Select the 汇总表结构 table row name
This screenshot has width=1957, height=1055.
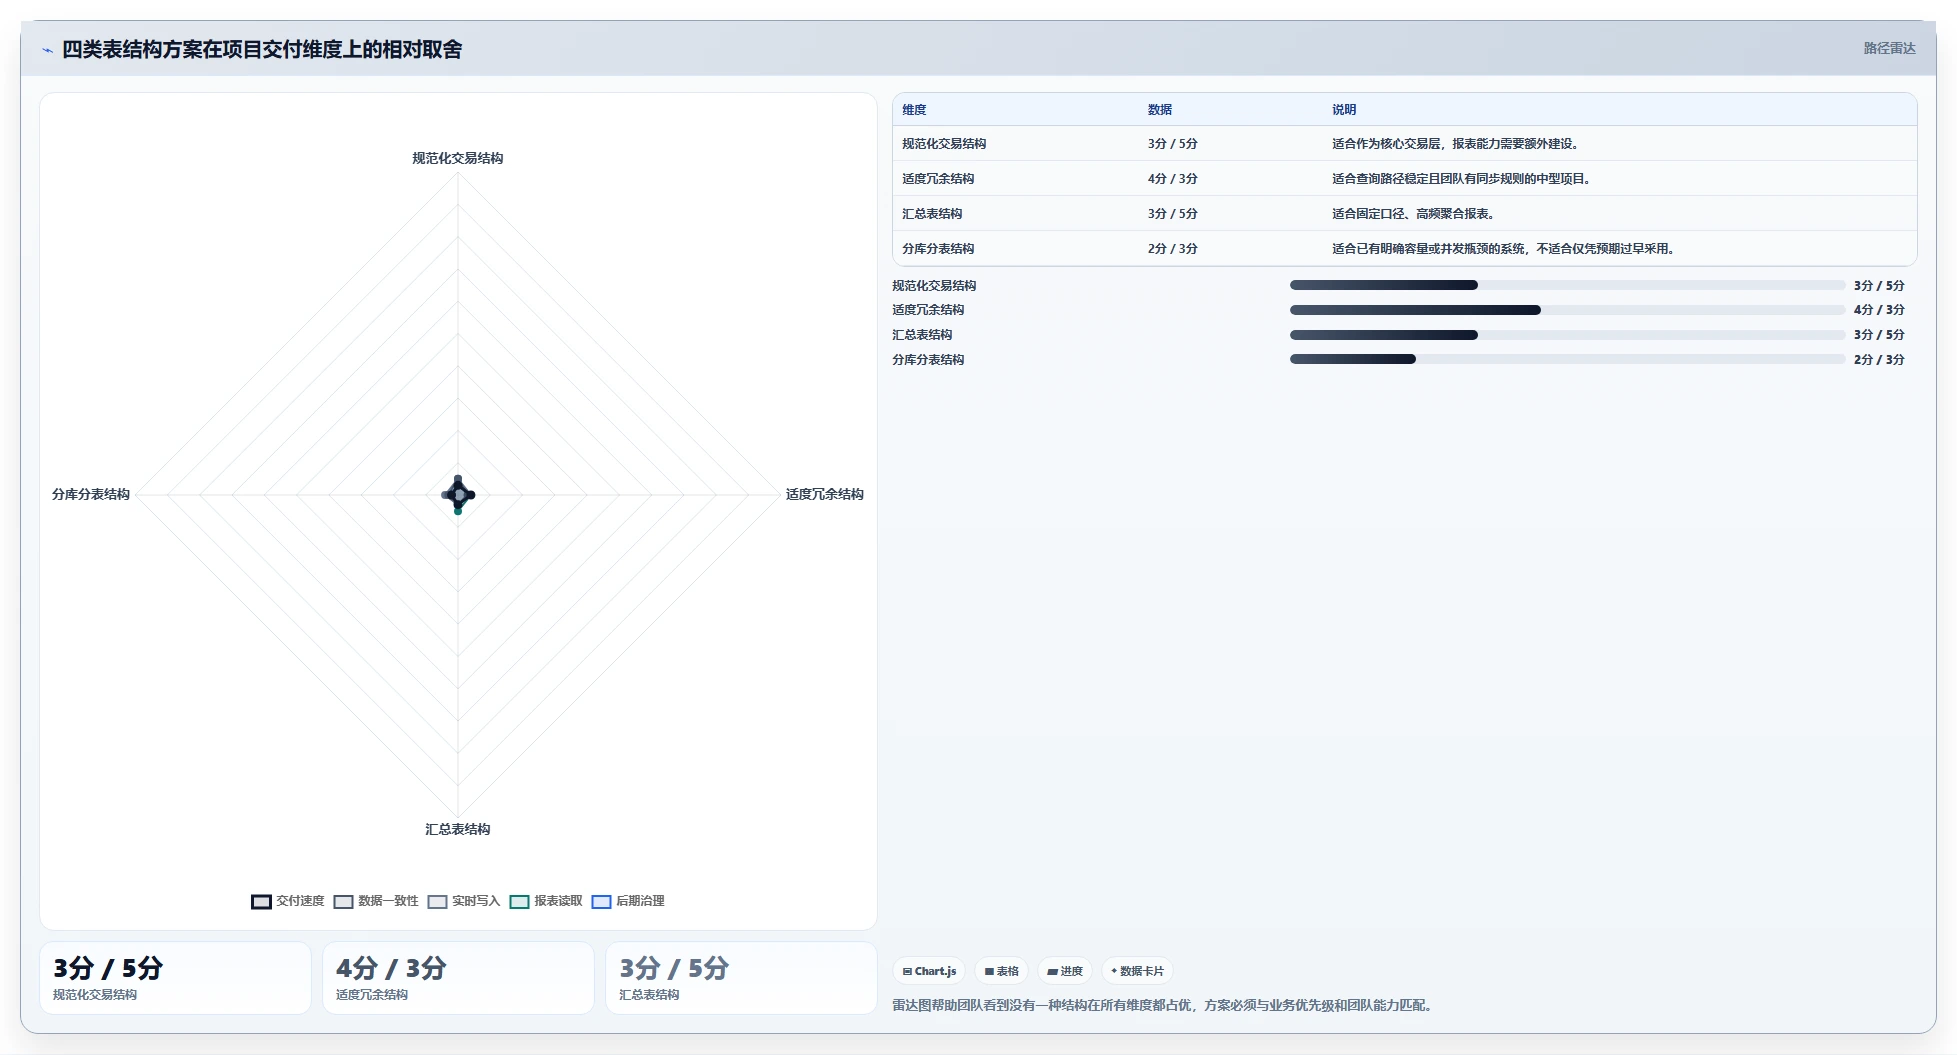click(932, 214)
